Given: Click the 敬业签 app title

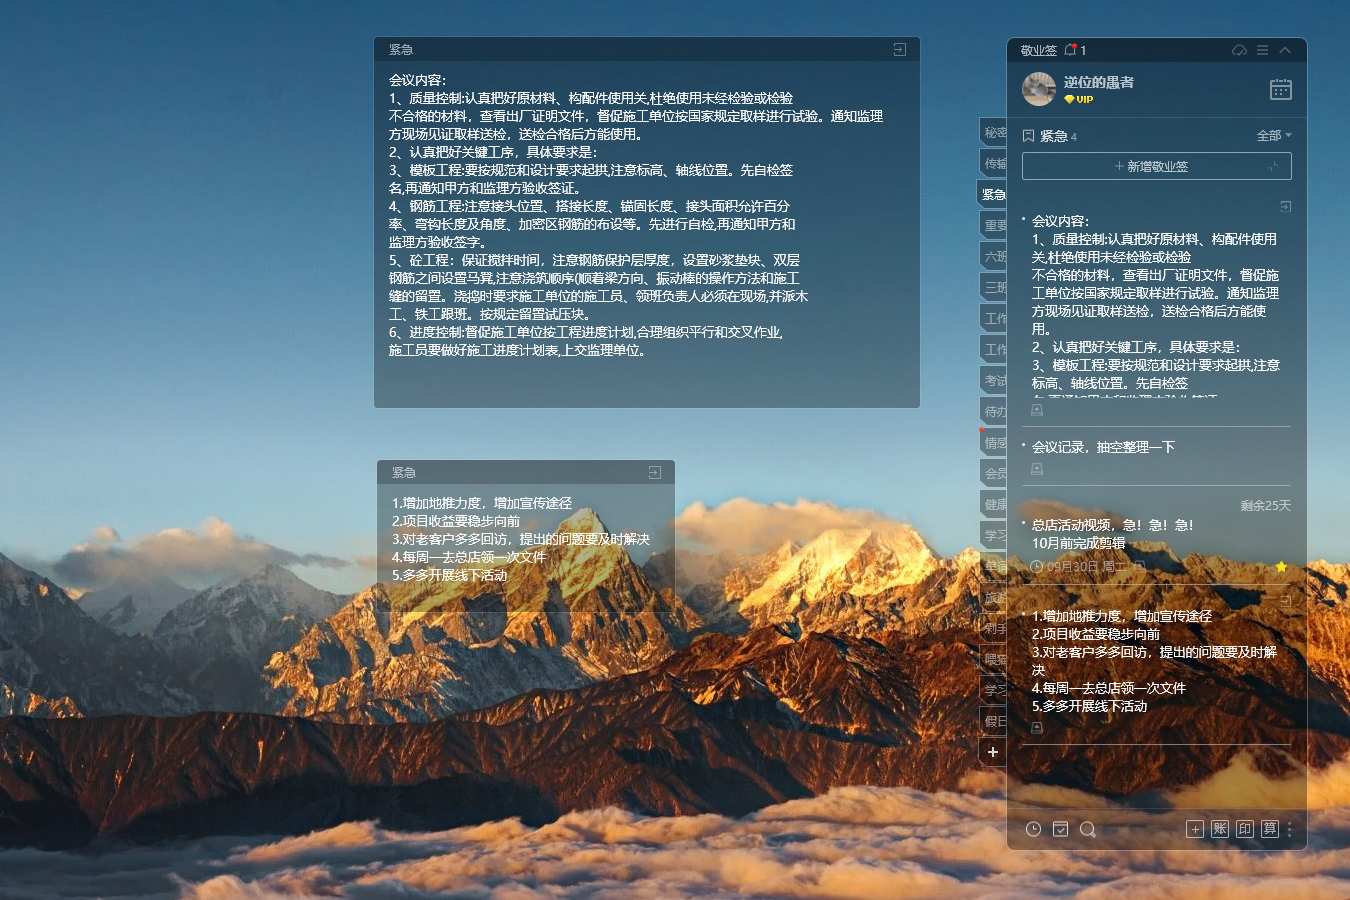Looking at the screenshot, I should tap(1038, 50).
